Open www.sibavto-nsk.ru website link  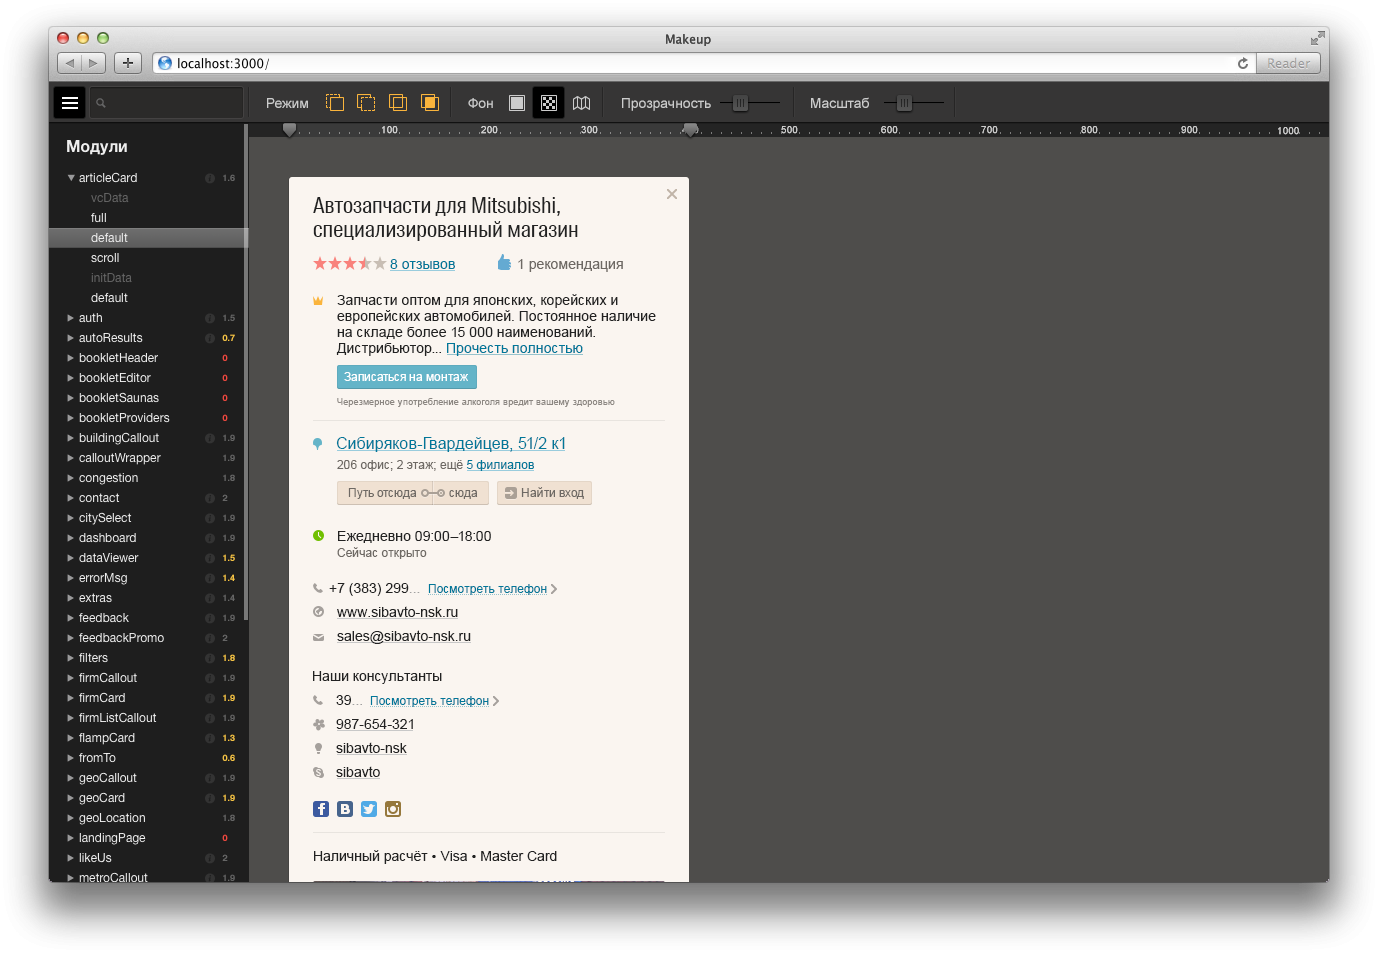point(397,612)
